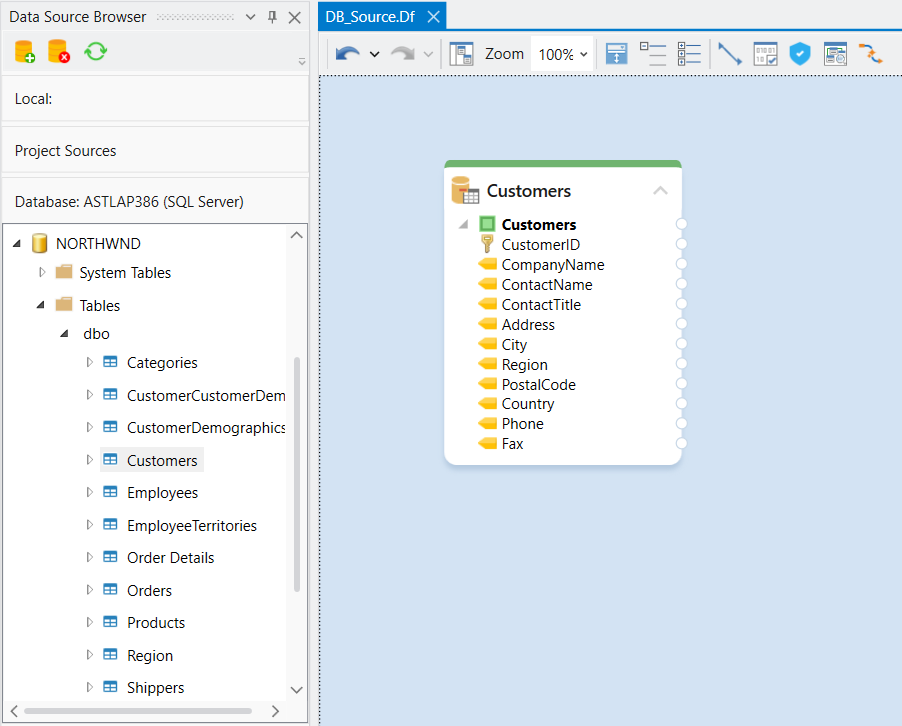Open the Project Sources section
Image resolution: width=902 pixels, height=726 pixels.
coord(155,150)
